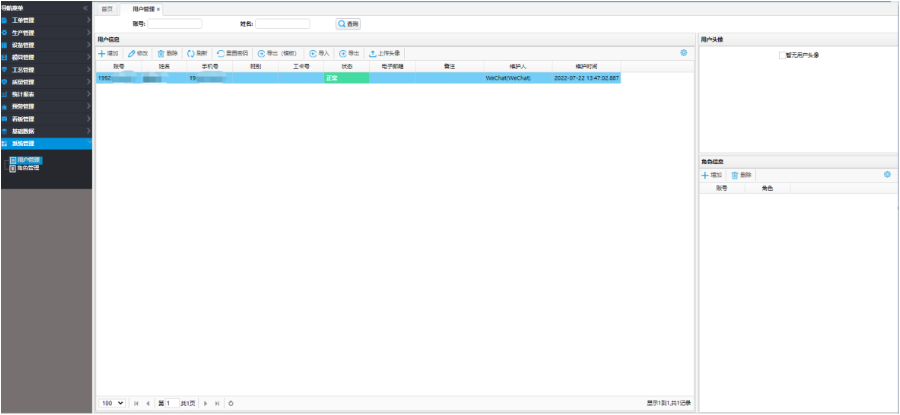Click the 修改 (edit) pencil icon
The height and width of the screenshot is (415, 900).
(132, 53)
